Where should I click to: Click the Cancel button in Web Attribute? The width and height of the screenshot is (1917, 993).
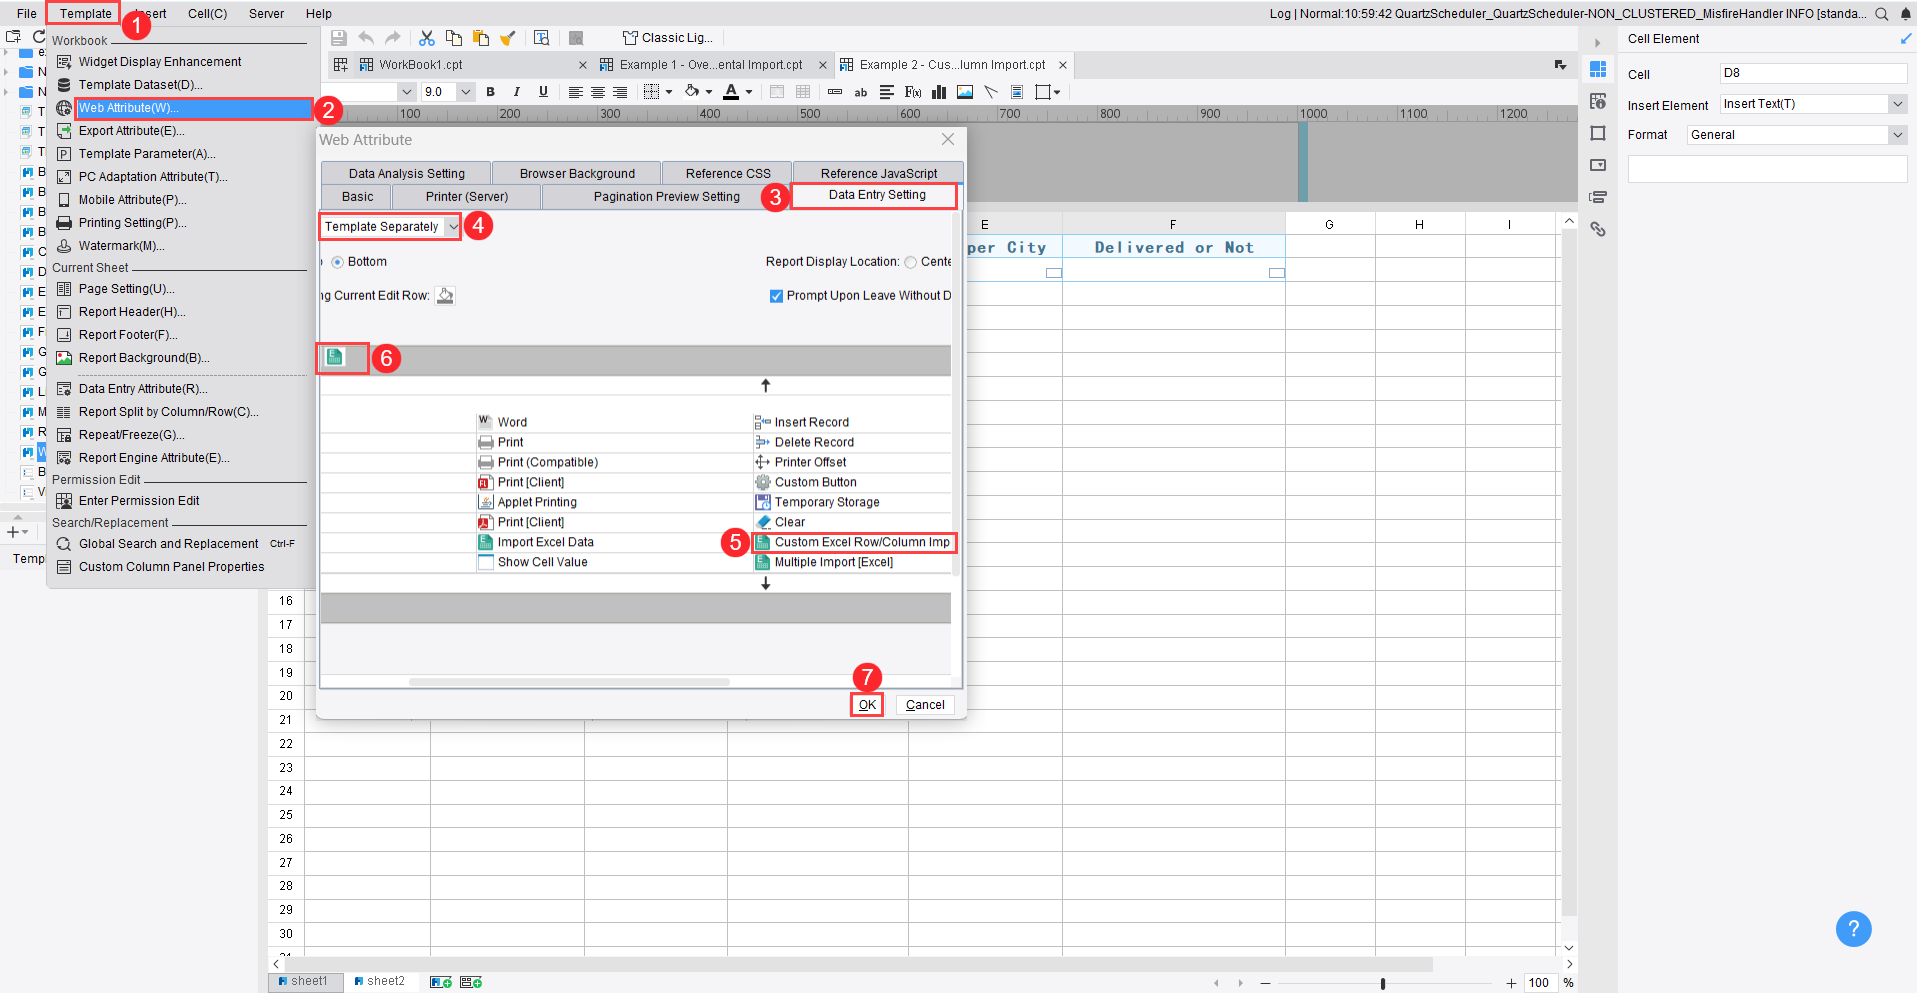(x=925, y=705)
